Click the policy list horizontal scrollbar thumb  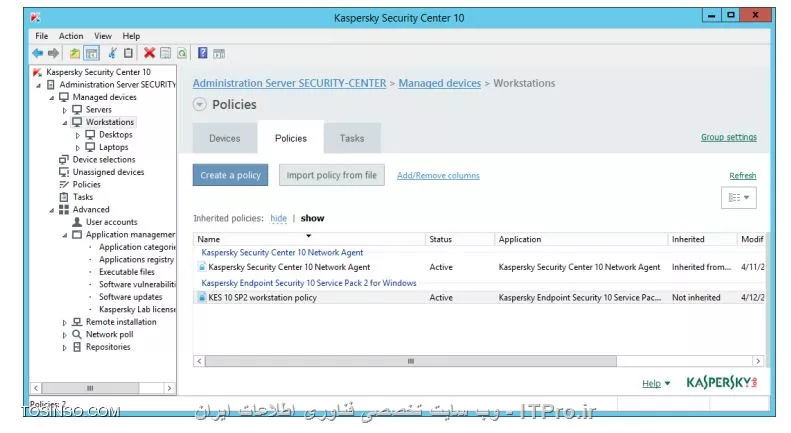411,361
